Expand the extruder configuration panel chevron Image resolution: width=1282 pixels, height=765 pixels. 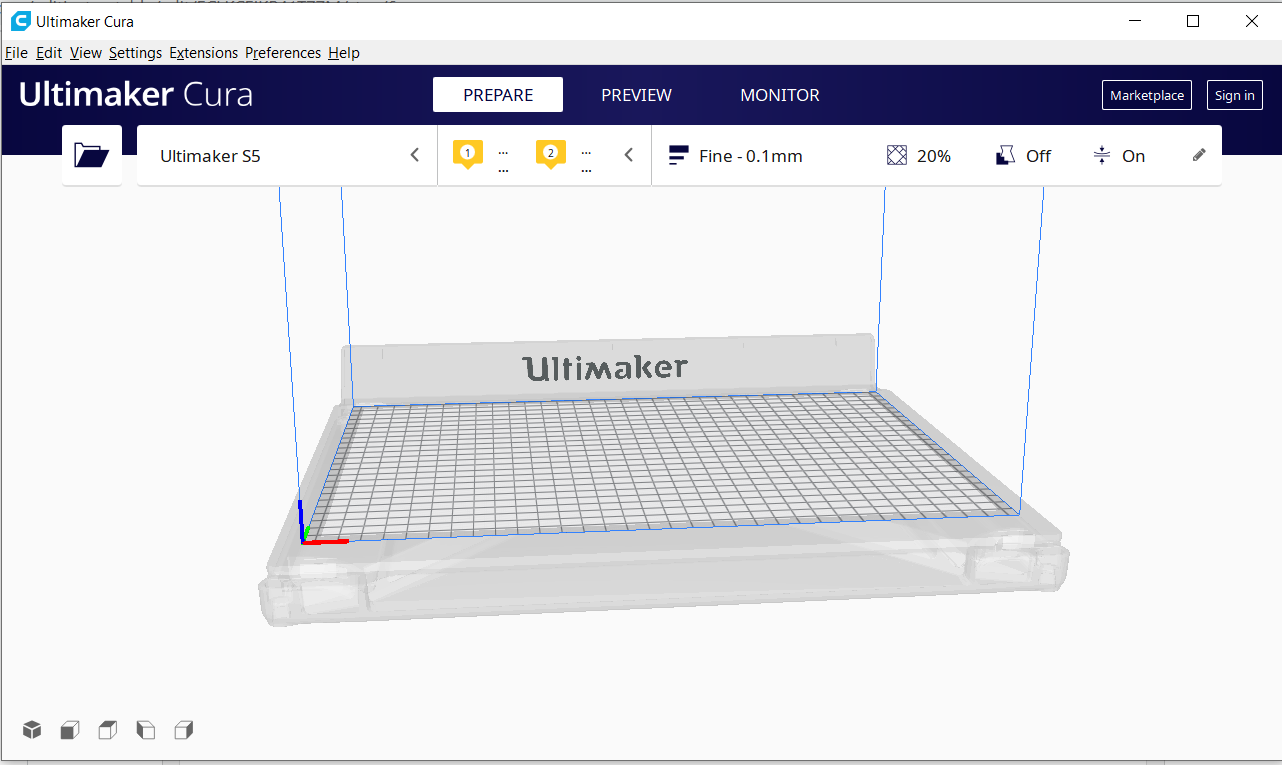[x=629, y=155]
